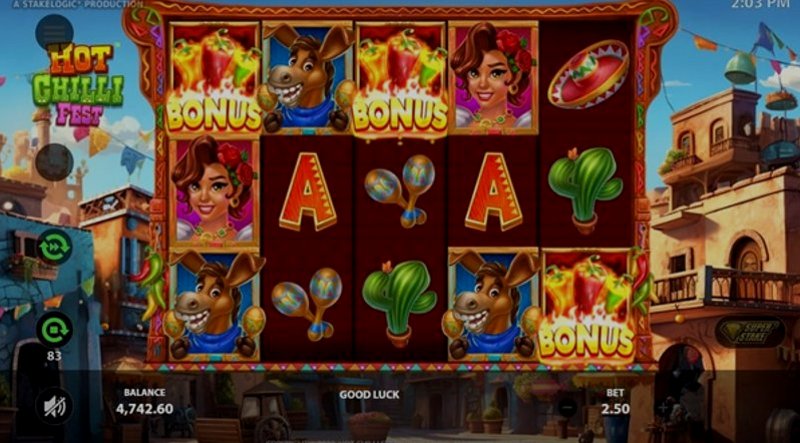Viewport: 800px width, 443px height.
Task: Click the donkey symbol on the second reel
Action: pos(307,78)
